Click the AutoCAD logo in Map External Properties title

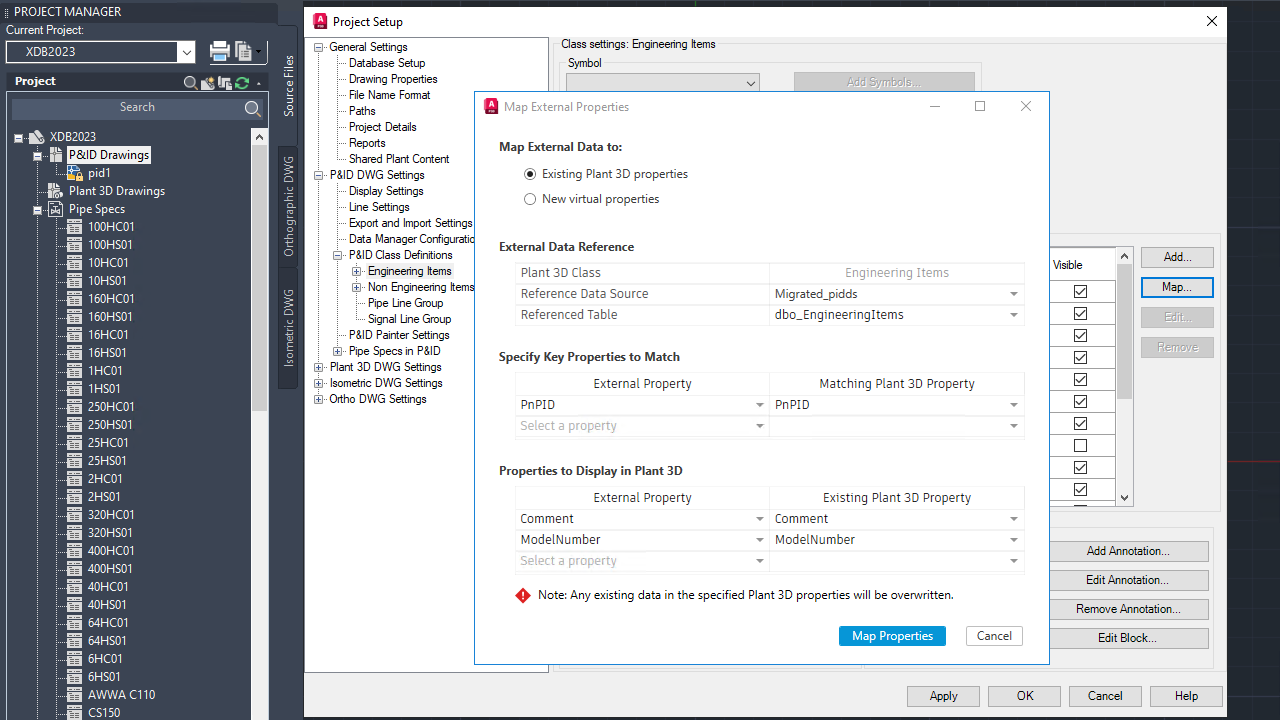491,107
